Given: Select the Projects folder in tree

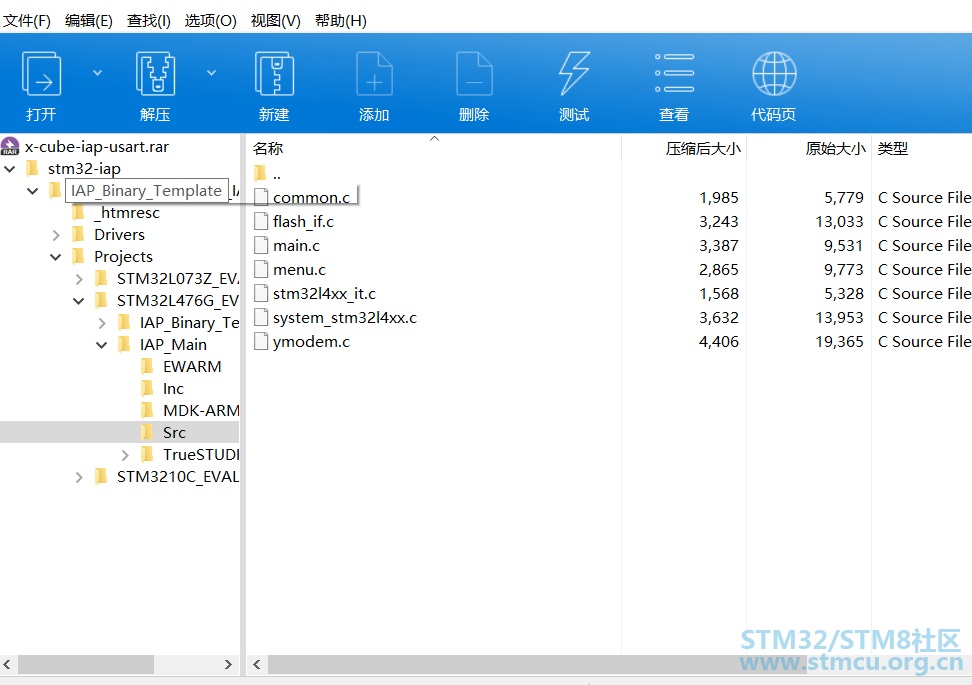Looking at the screenshot, I should [123, 257].
